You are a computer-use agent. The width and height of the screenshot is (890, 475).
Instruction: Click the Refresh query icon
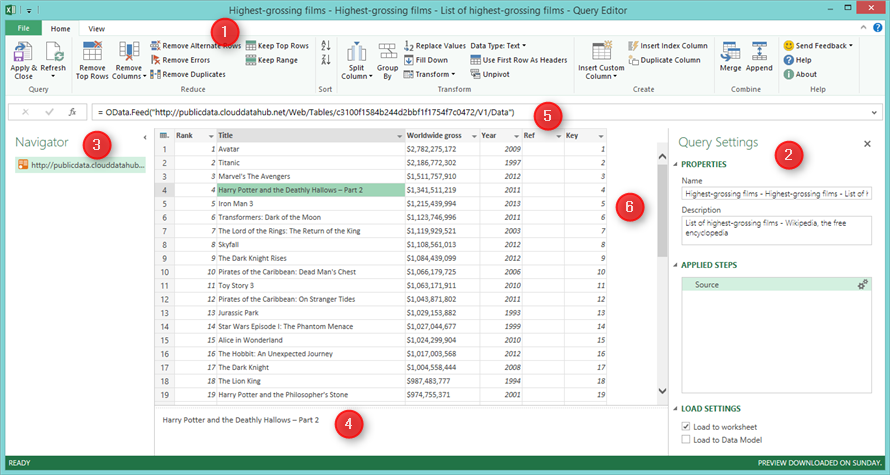click(53, 51)
